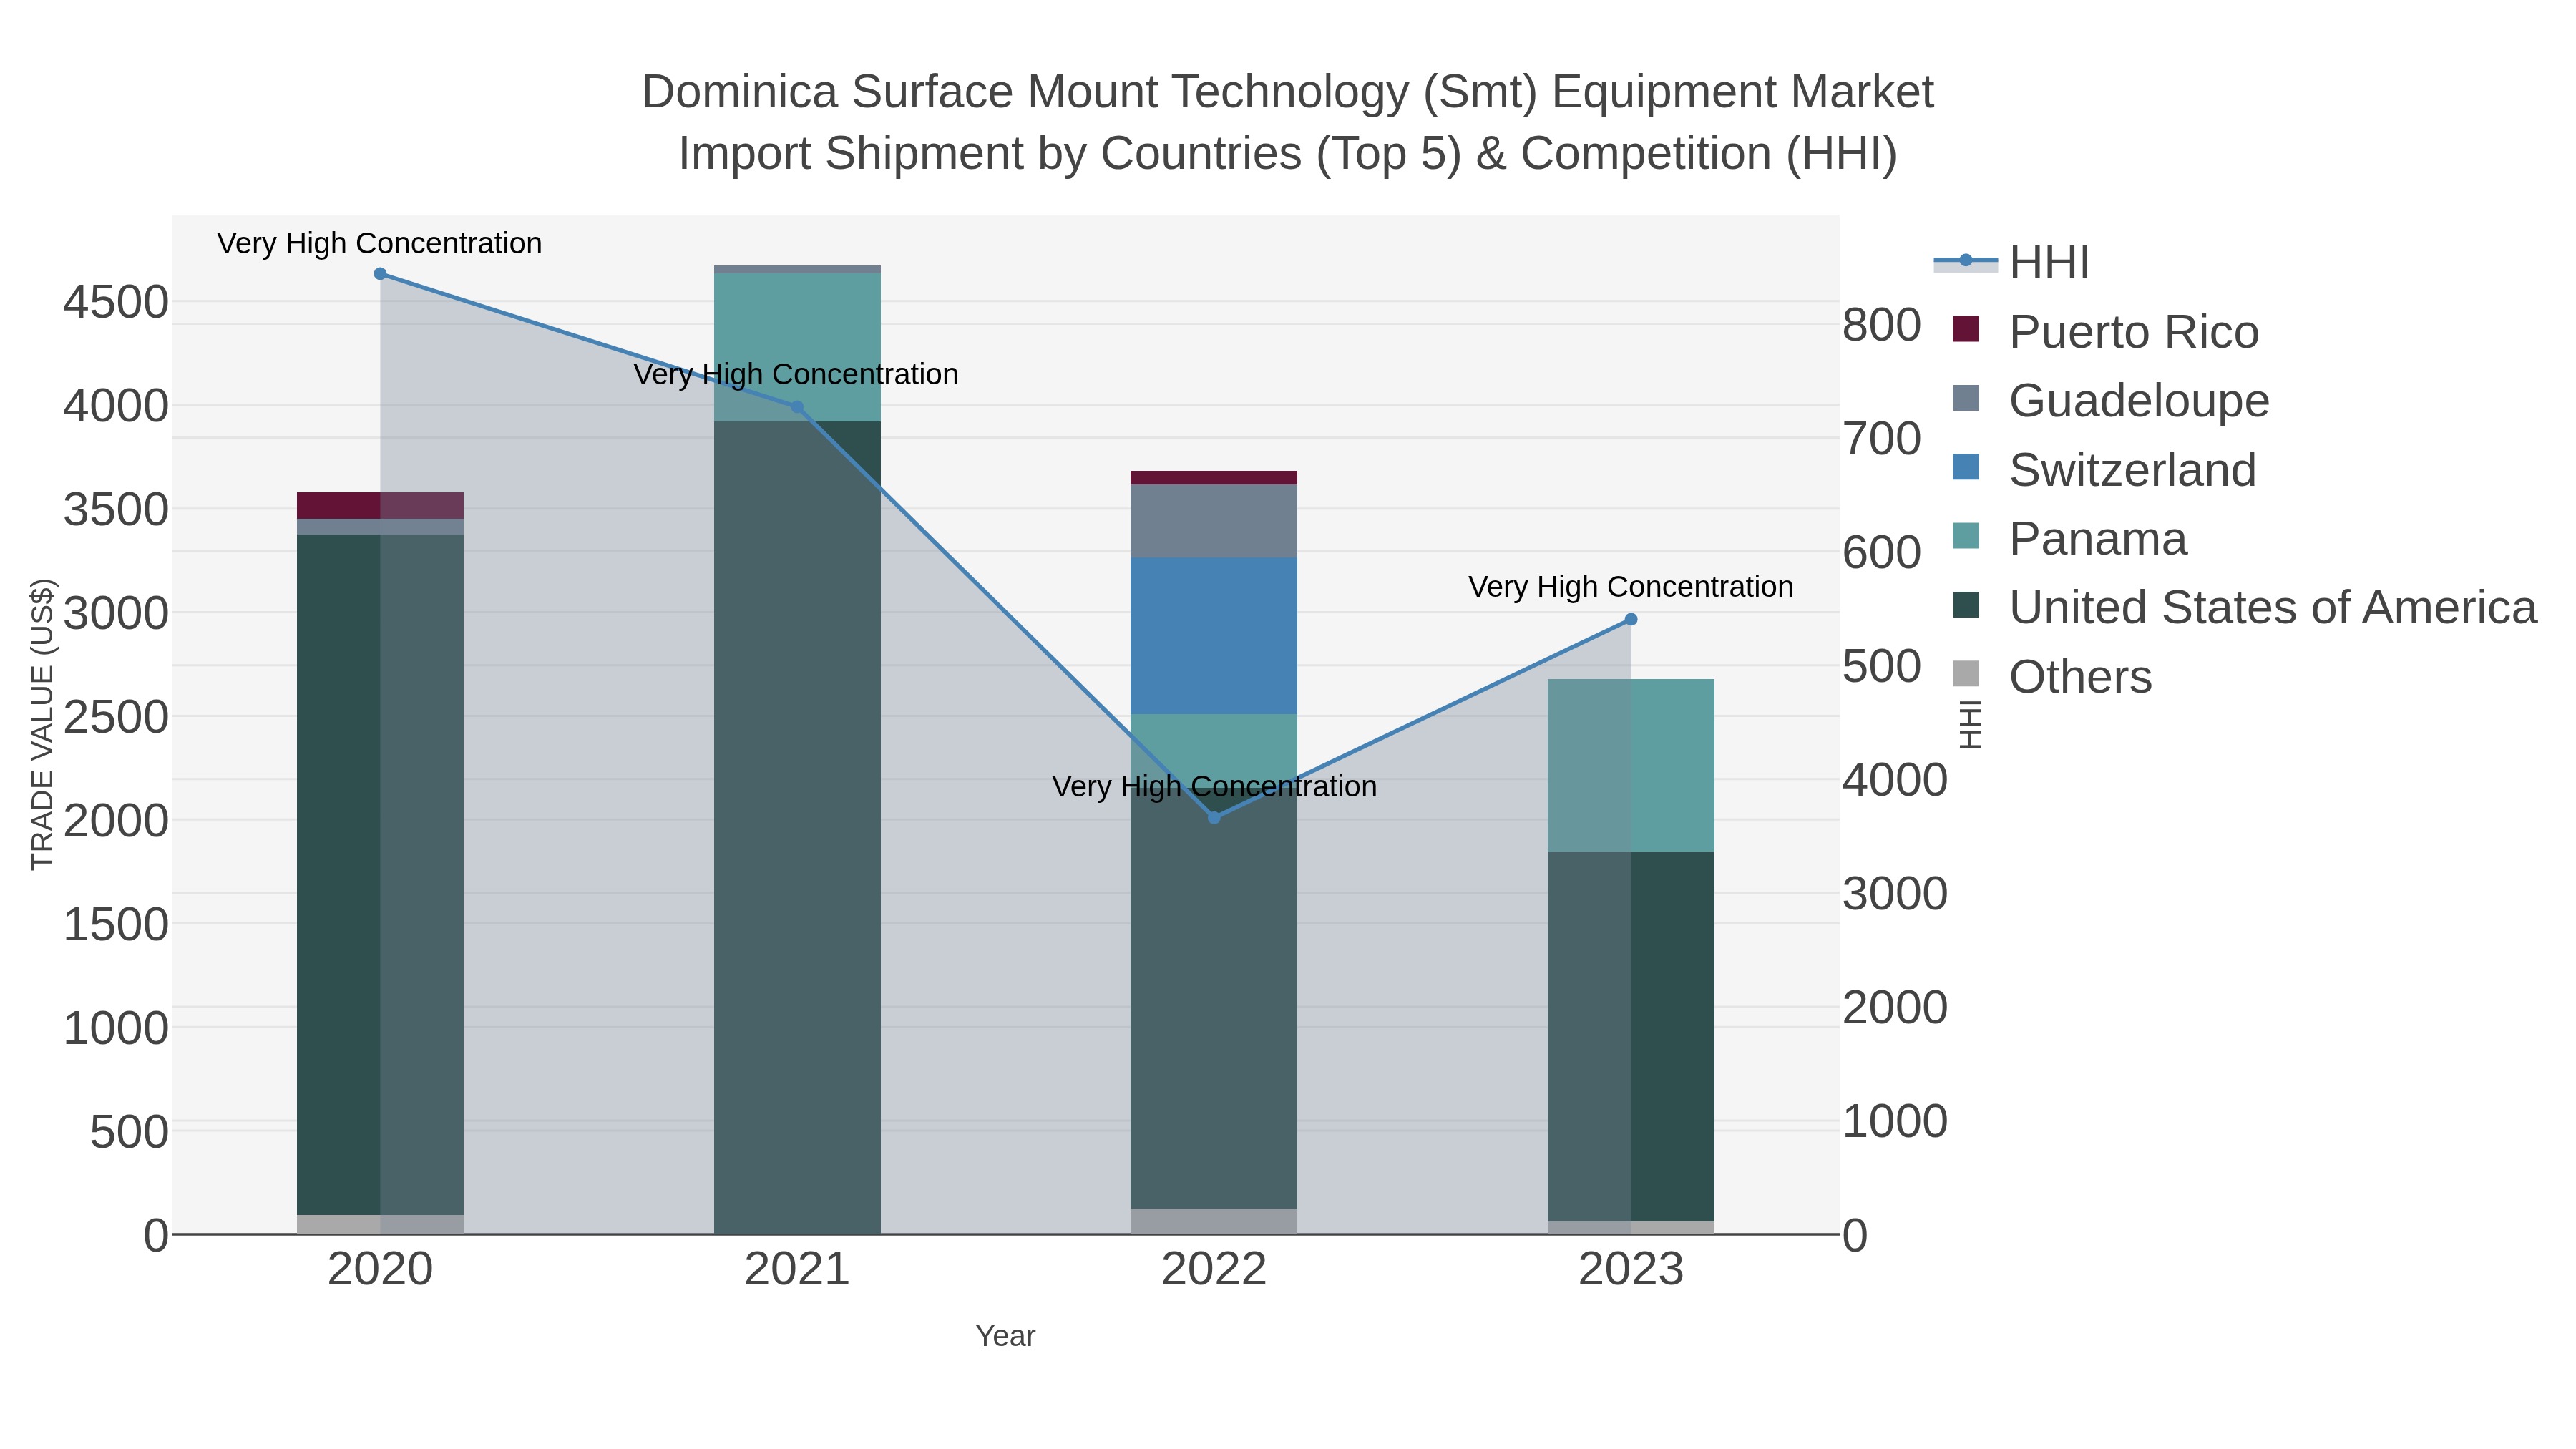Viewport: 2576px width, 1449px height.
Task: Click the 2020 Very High Concentration annotation
Action: click(380, 244)
